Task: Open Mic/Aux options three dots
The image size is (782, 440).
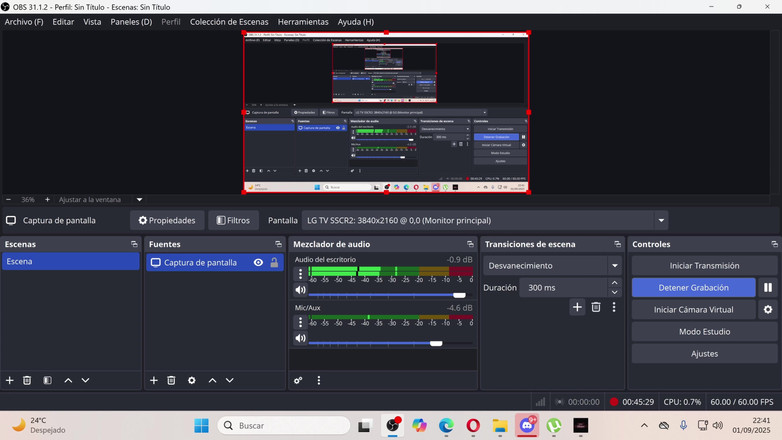Action: pos(300,322)
